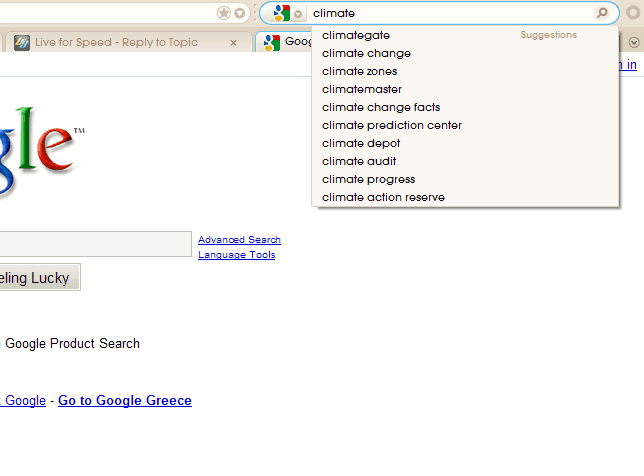
Task: Select the "climate depot" suggestion
Action: click(465, 143)
